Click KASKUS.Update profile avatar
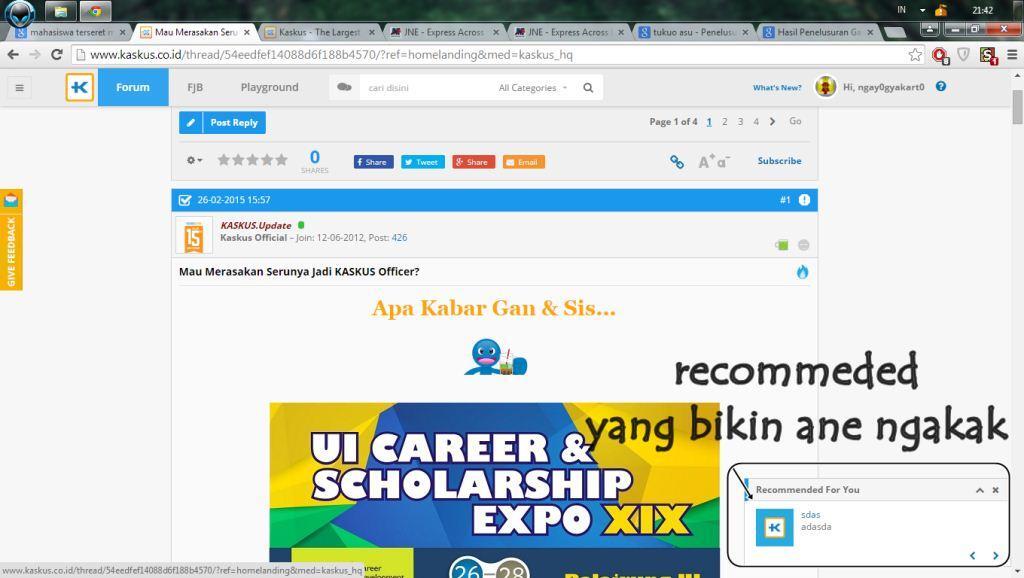The height and width of the screenshot is (578, 1024). click(194, 235)
